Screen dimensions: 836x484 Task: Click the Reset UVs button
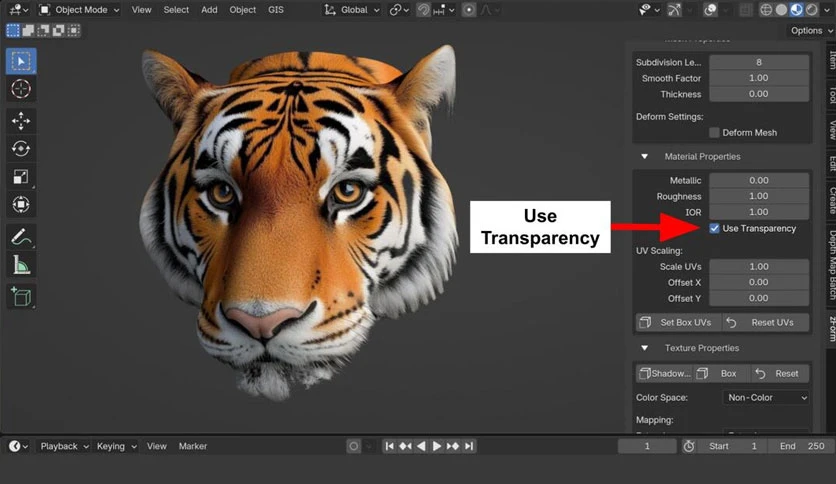[x=765, y=322]
